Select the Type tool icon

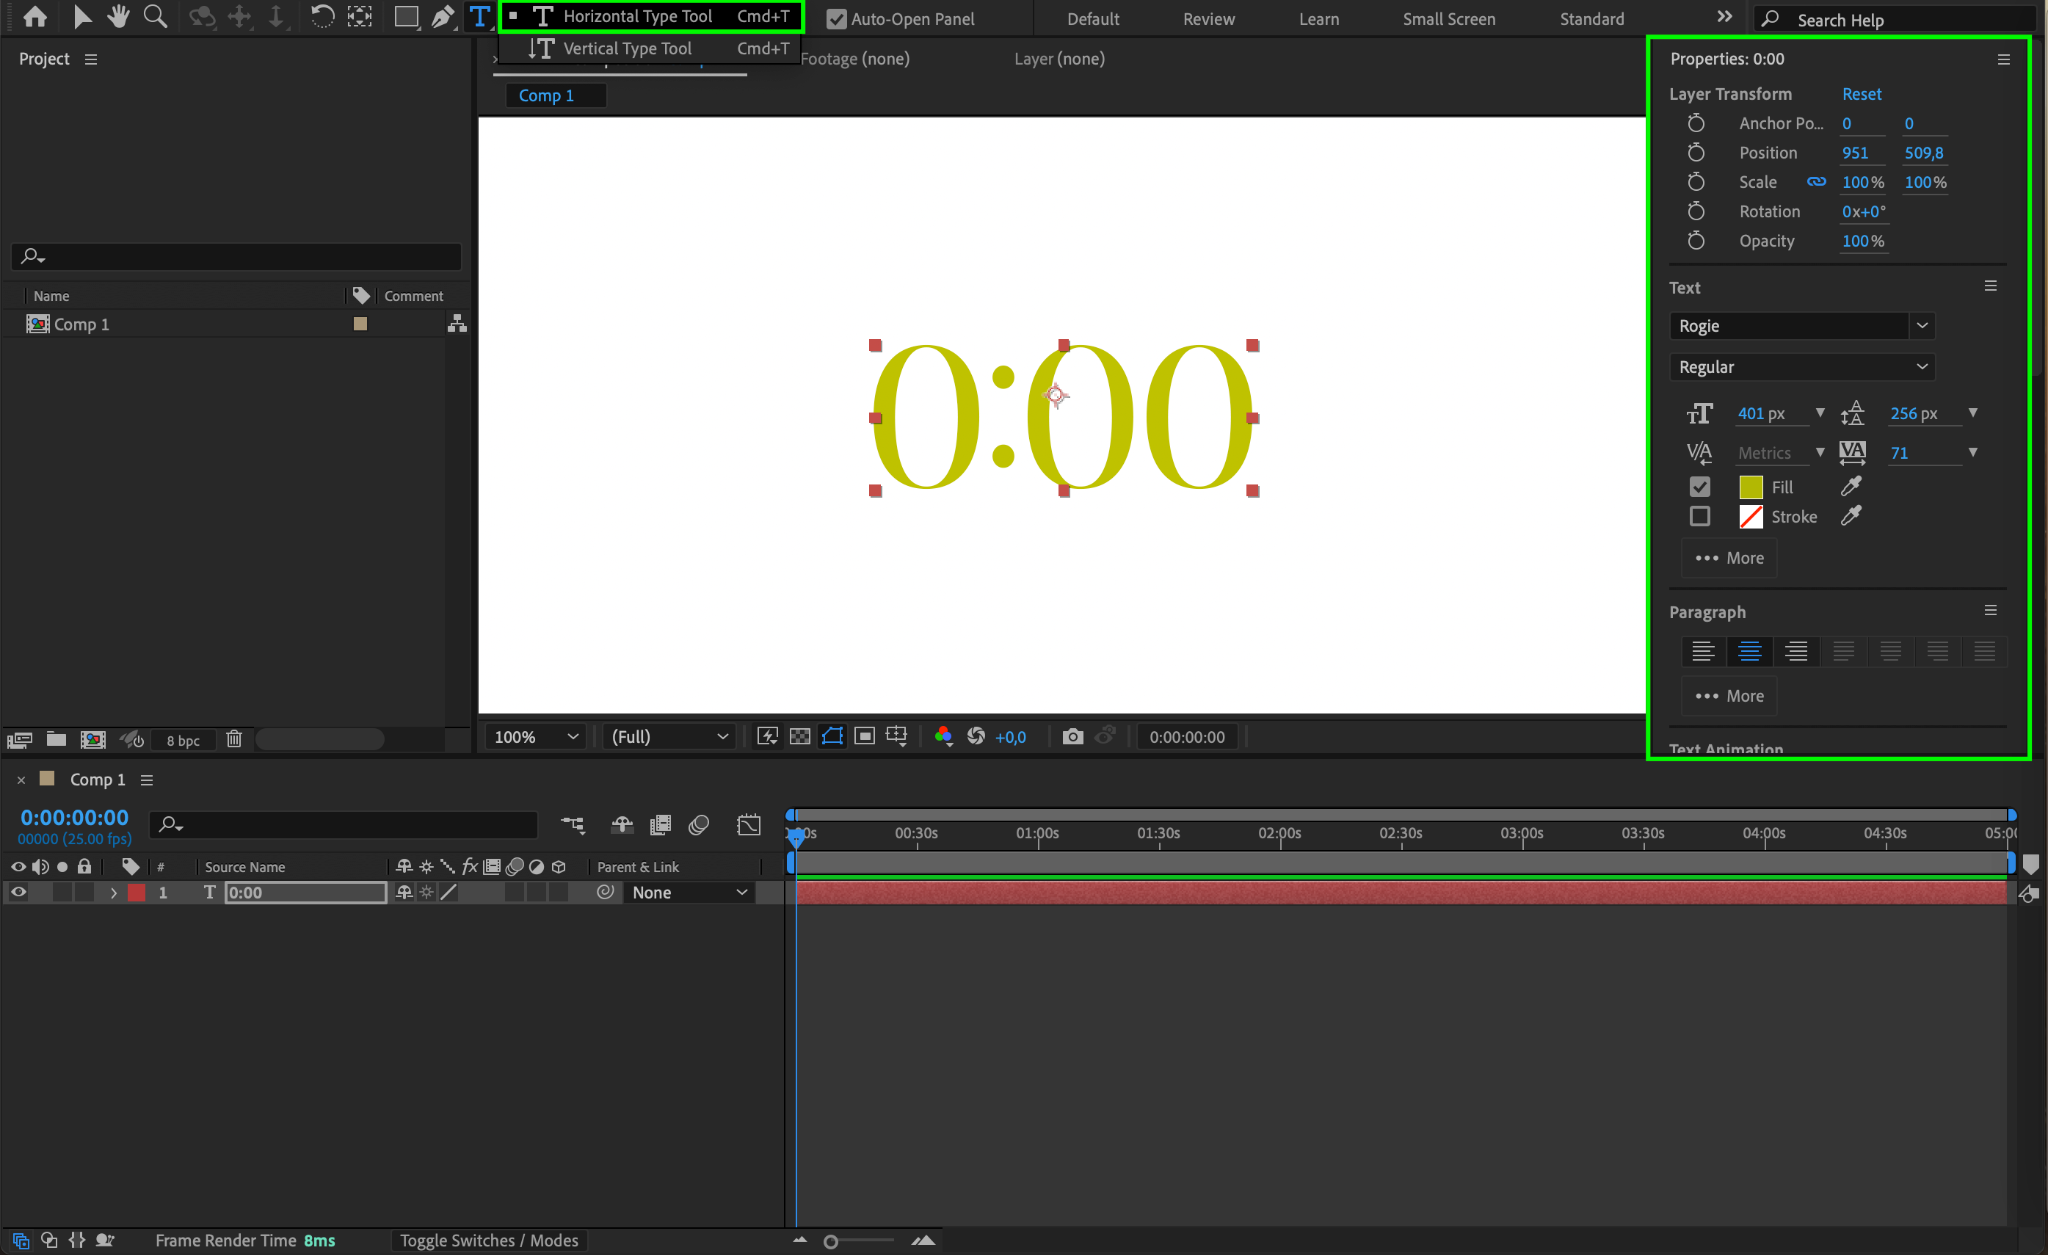click(480, 17)
